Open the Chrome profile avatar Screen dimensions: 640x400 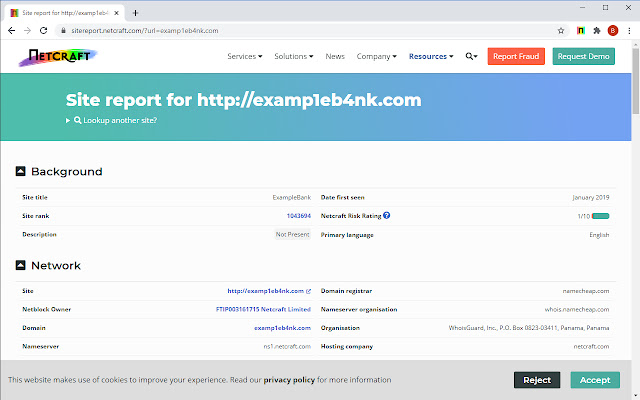pos(613,31)
